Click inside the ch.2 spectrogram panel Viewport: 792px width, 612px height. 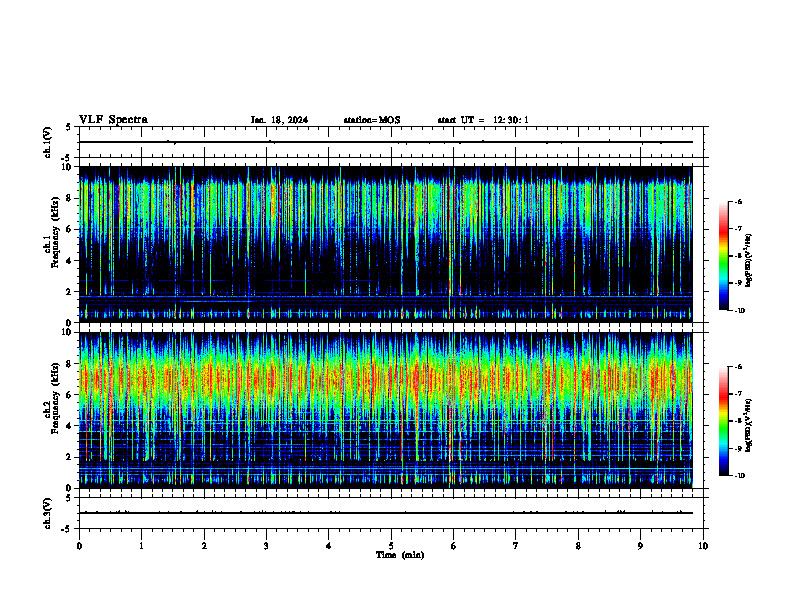tap(386, 410)
